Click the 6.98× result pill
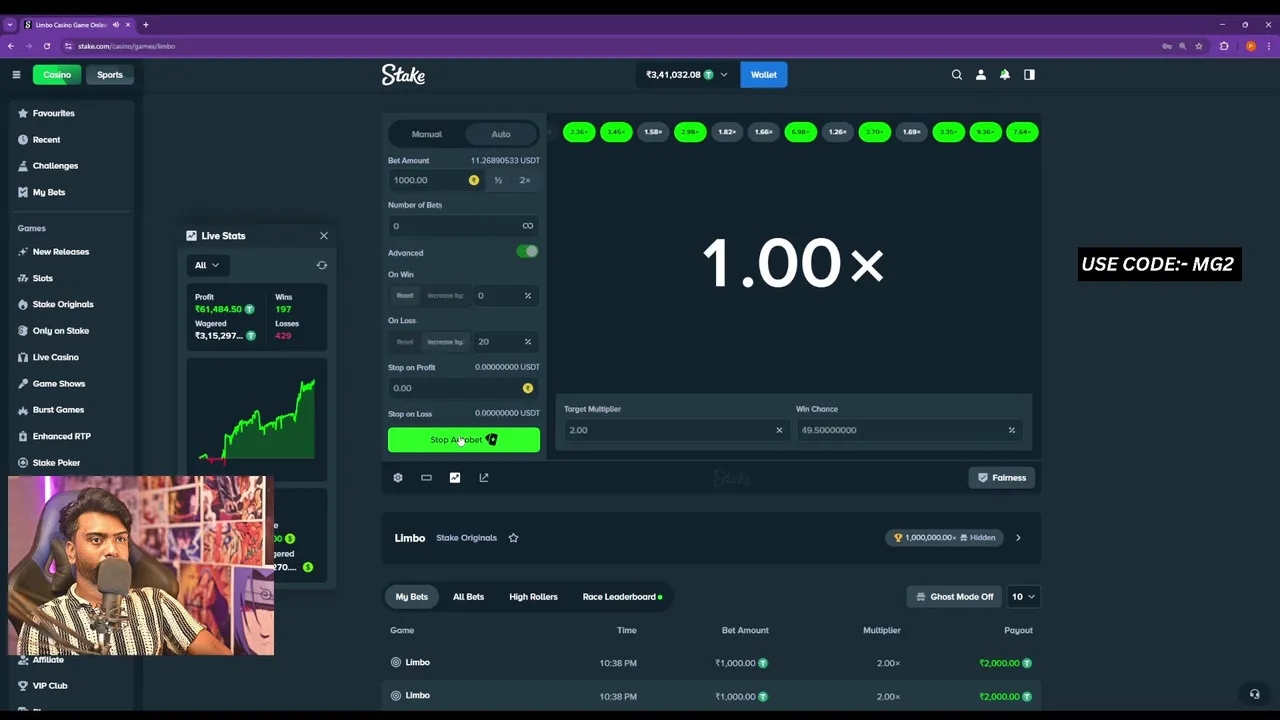Image resolution: width=1280 pixels, height=720 pixels. (x=800, y=132)
